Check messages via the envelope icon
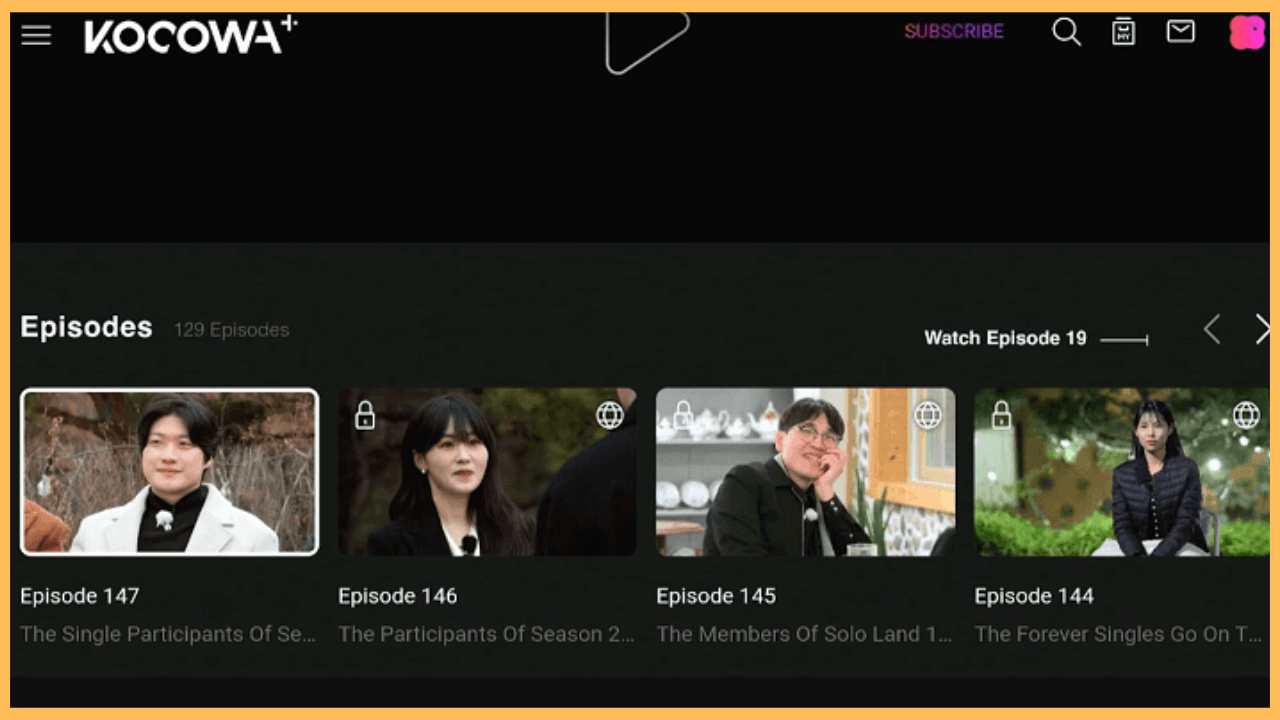Image resolution: width=1280 pixels, height=720 pixels. [1180, 31]
